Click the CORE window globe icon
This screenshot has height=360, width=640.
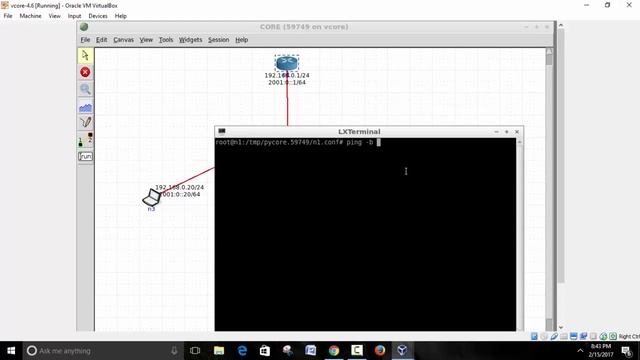click(x=84, y=27)
